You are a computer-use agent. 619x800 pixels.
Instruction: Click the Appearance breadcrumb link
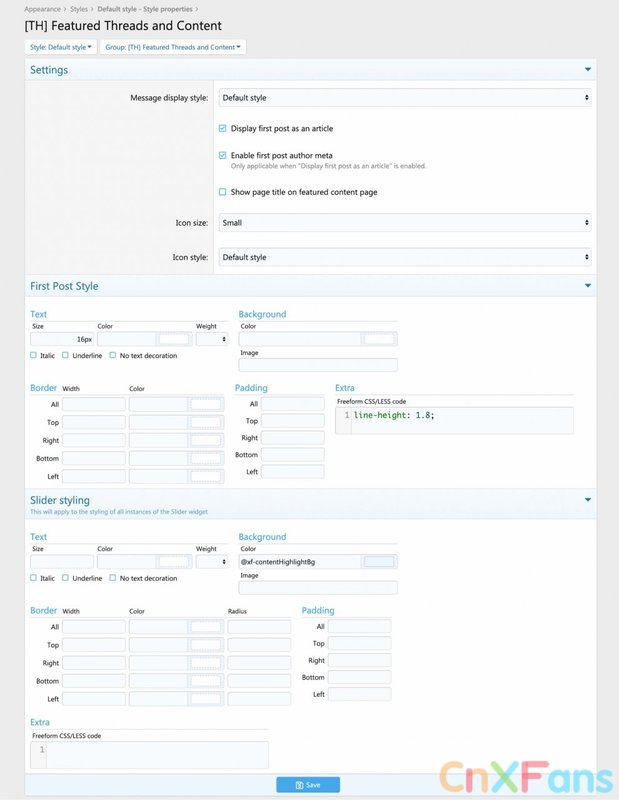click(42, 9)
